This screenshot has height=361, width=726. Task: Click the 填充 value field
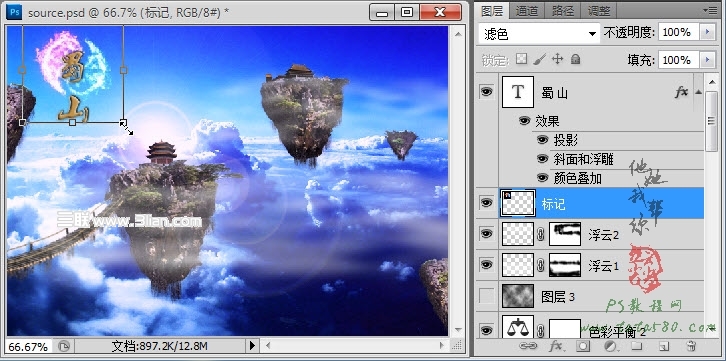679,60
